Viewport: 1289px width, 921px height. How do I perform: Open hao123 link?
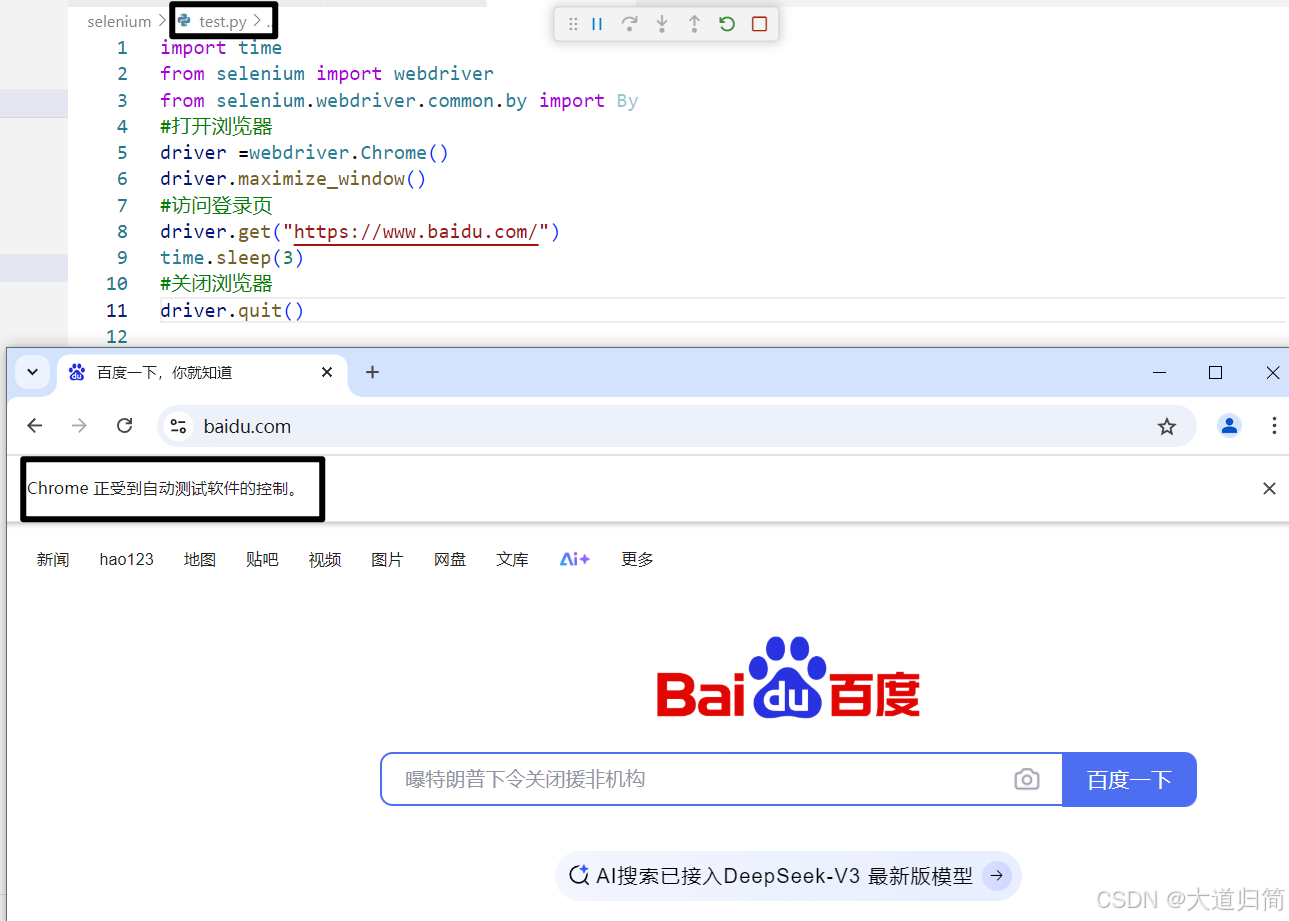(x=127, y=560)
